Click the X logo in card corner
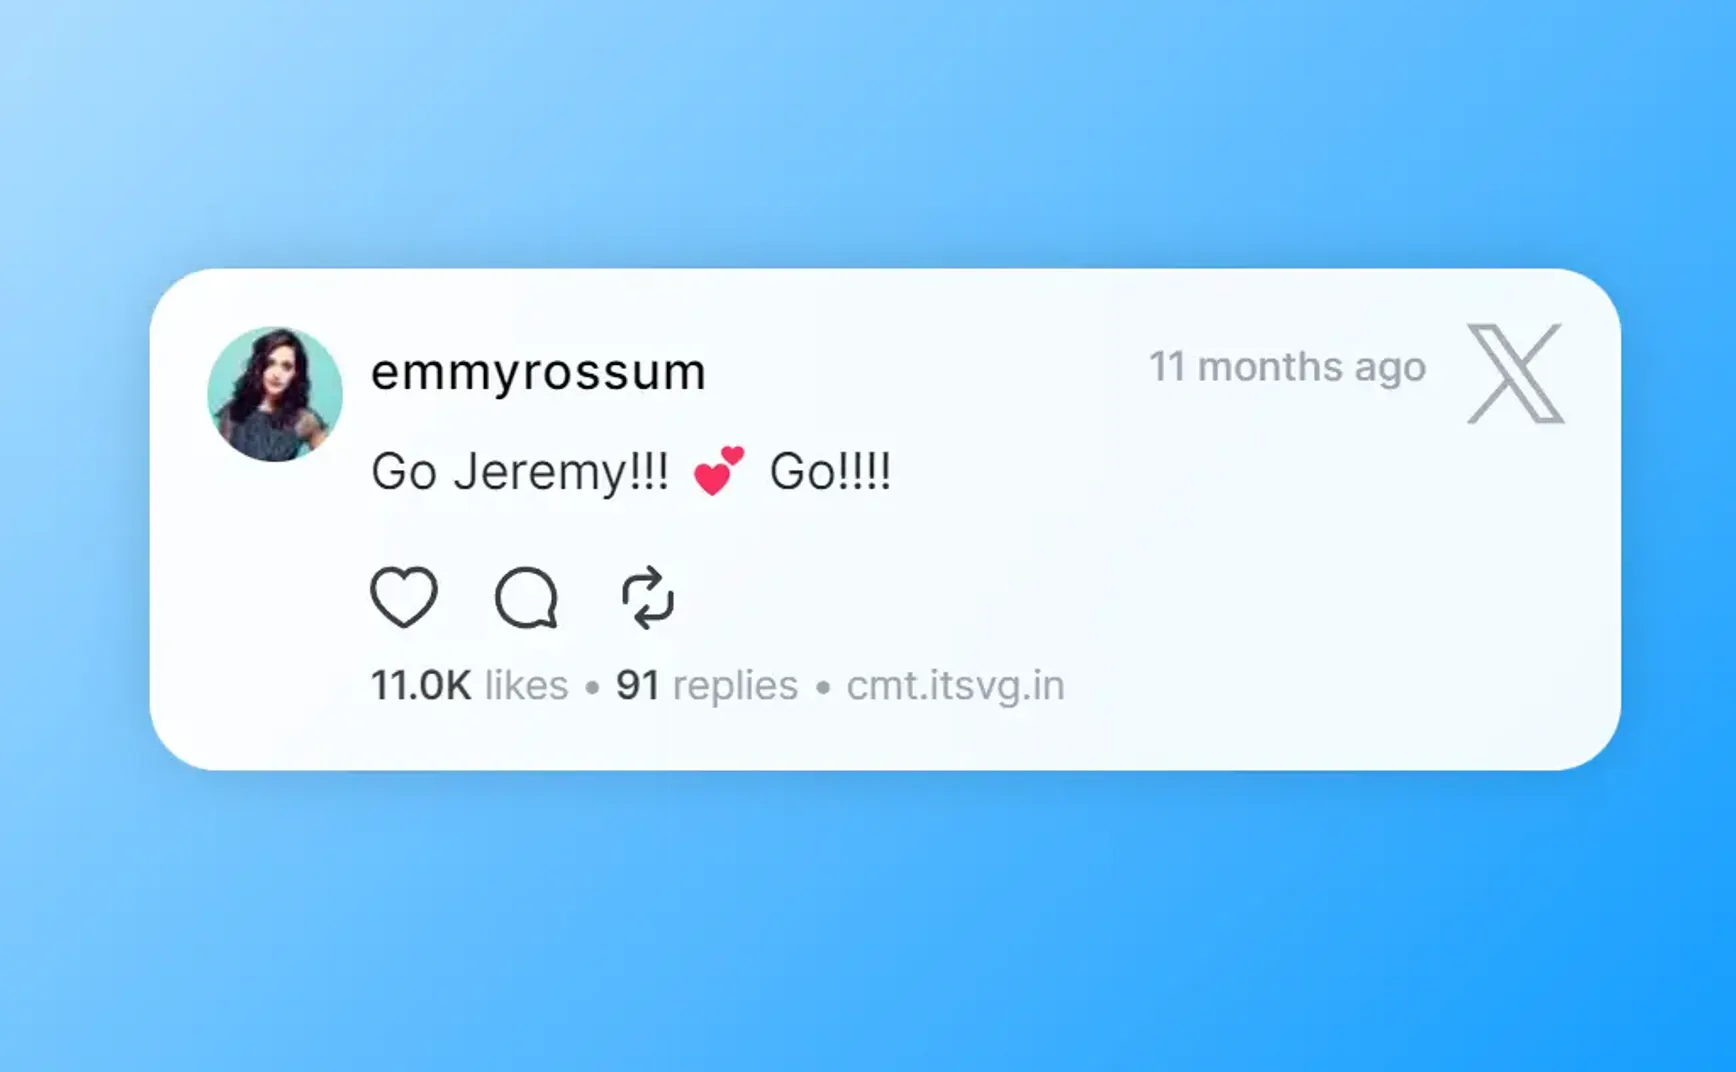 pos(1515,373)
